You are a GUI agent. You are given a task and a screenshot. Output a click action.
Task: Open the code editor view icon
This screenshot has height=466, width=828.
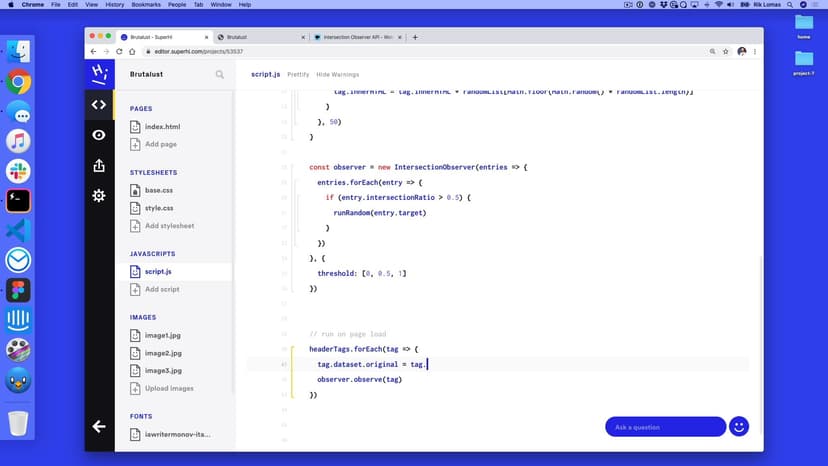coord(98,104)
